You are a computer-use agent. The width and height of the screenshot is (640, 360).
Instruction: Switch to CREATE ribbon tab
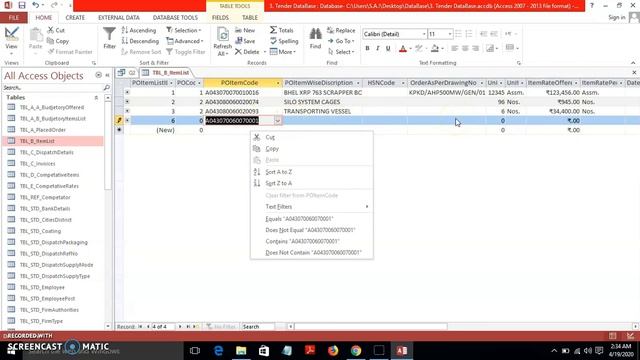click(75, 18)
